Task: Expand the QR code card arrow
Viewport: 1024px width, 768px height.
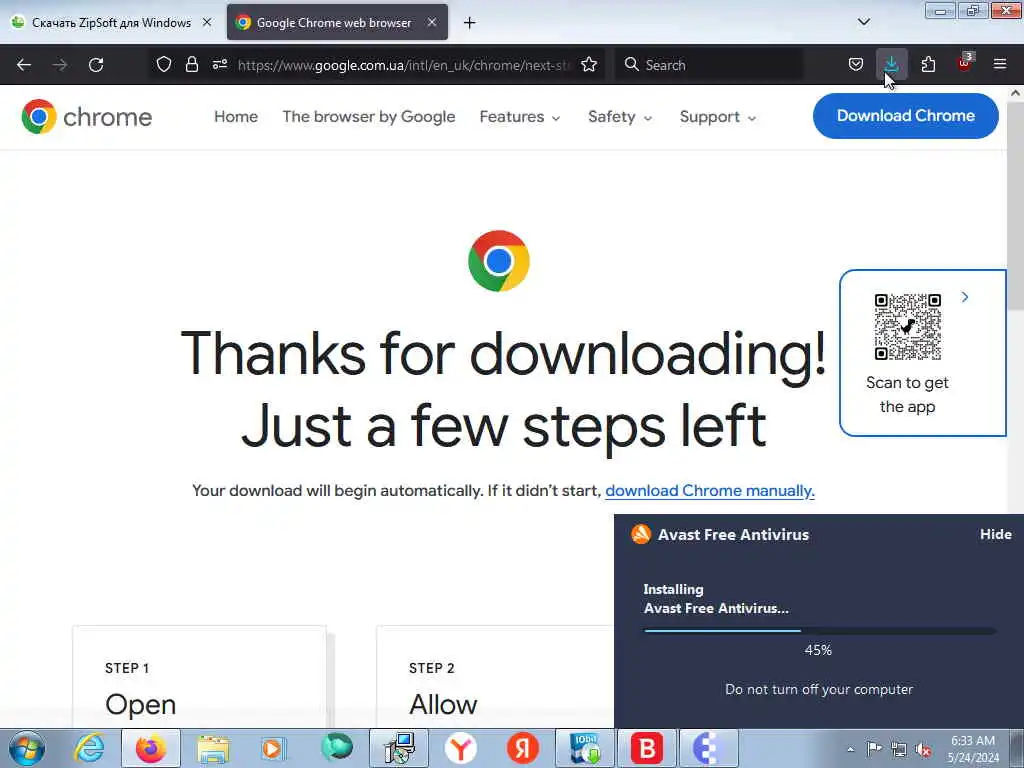Action: pyautogui.click(x=965, y=297)
